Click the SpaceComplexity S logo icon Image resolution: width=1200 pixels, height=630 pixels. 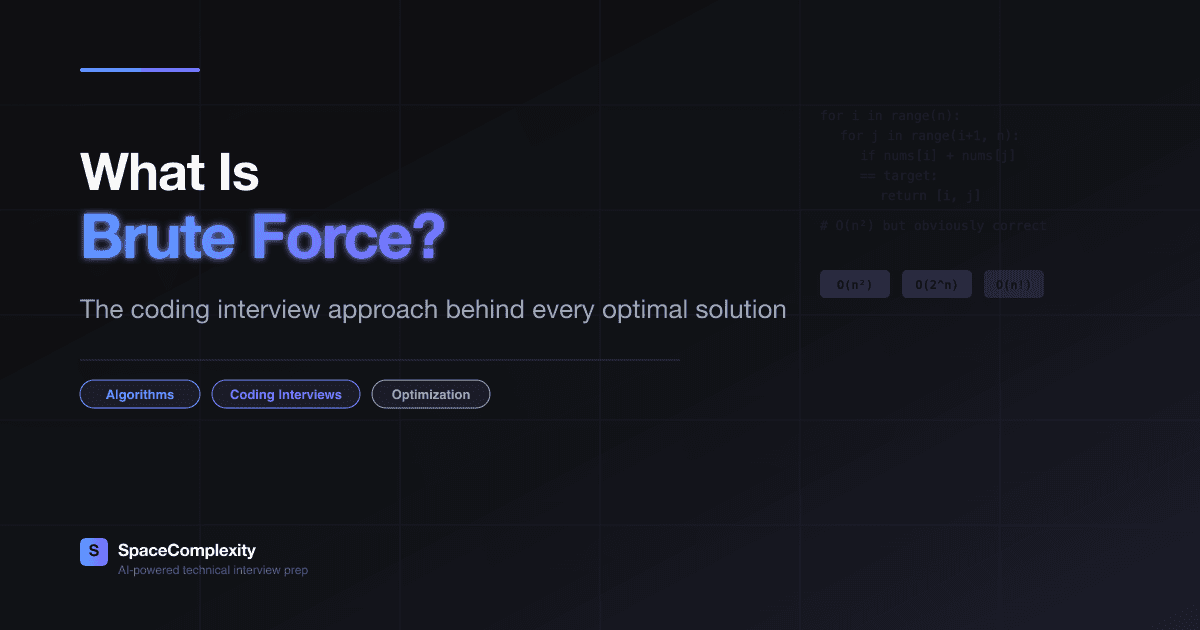[x=93, y=552]
